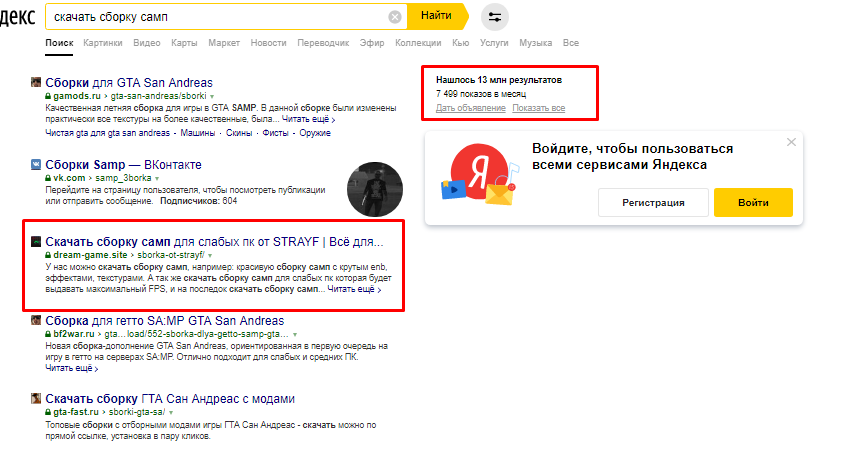The height and width of the screenshot is (452, 862).
Task: Expand the gta-fast.ru result dropdown arrow
Action: [171, 412]
